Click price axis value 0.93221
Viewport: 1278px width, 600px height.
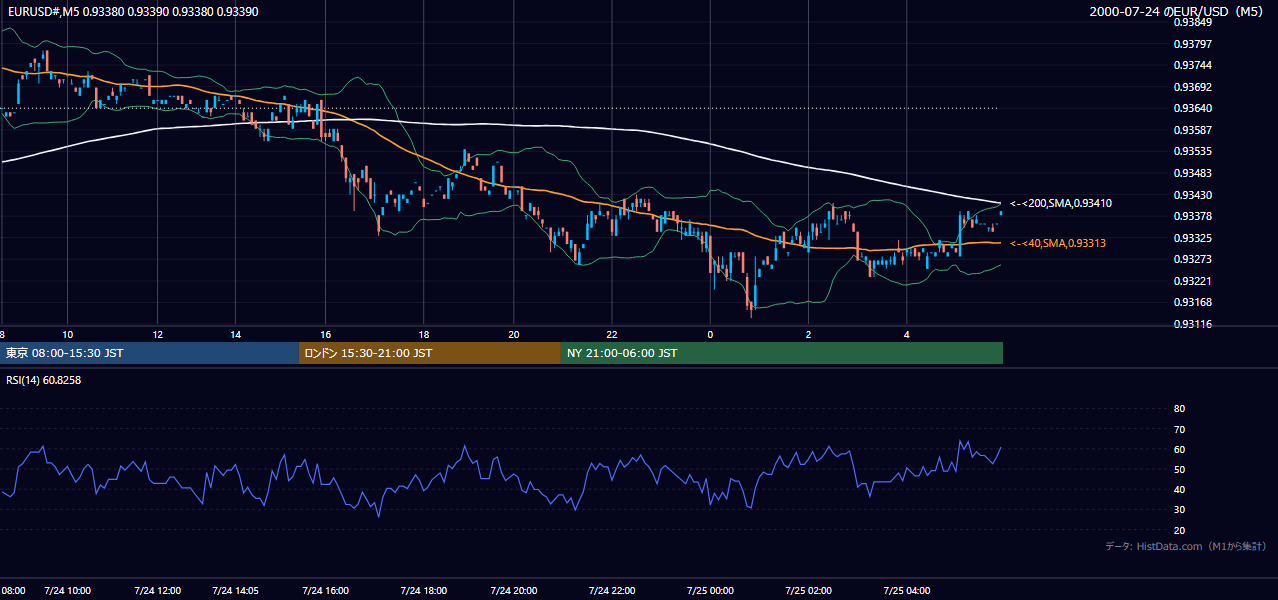coord(1193,281)
